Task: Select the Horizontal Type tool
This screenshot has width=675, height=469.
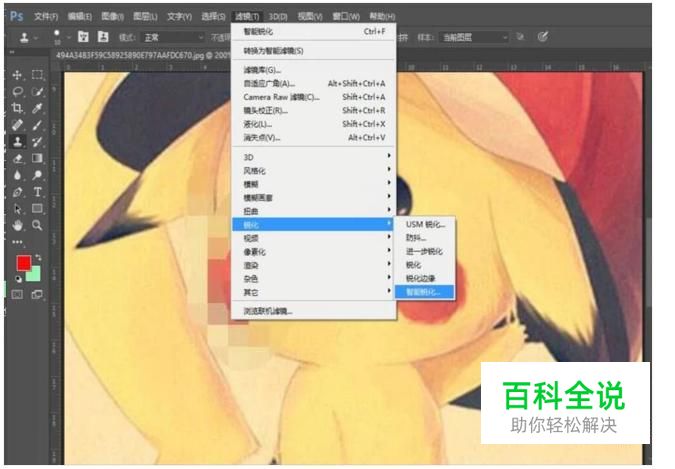Action: (x=37, y=192)
